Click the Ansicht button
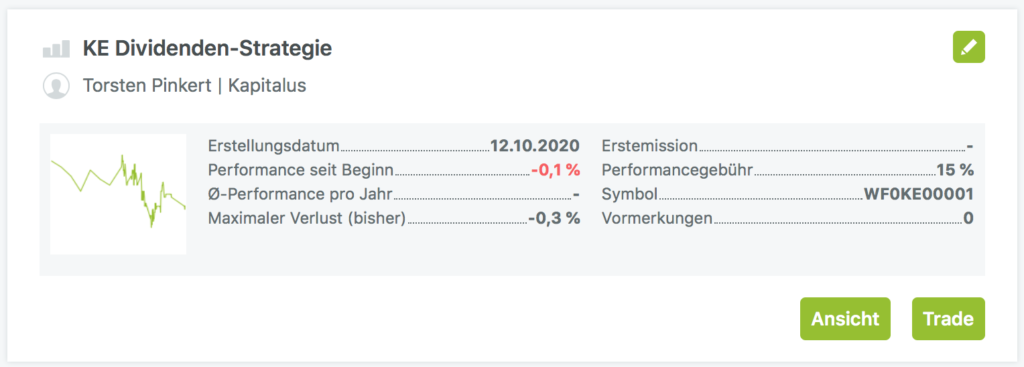1024x367 pixels. point(845,319)
